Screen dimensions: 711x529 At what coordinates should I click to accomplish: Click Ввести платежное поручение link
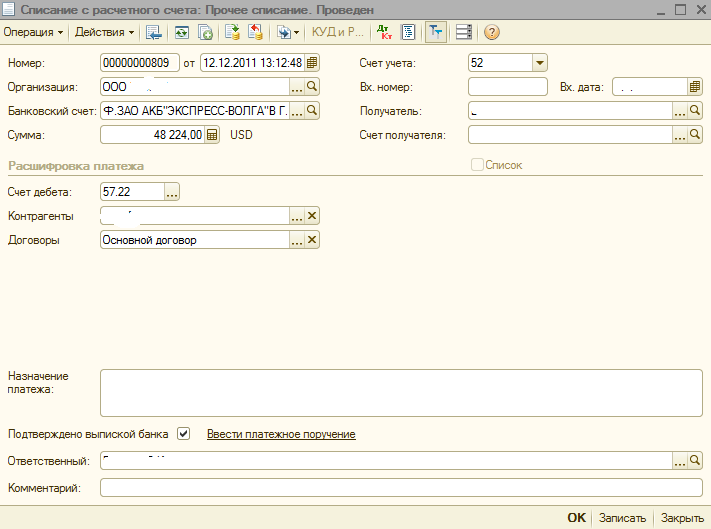coord(281,434)
